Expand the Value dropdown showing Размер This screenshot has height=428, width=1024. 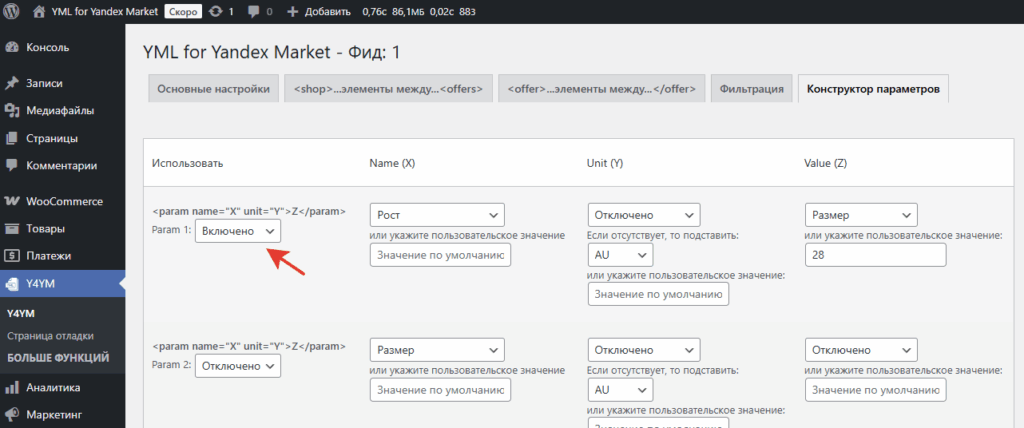[x=860, y=214]
